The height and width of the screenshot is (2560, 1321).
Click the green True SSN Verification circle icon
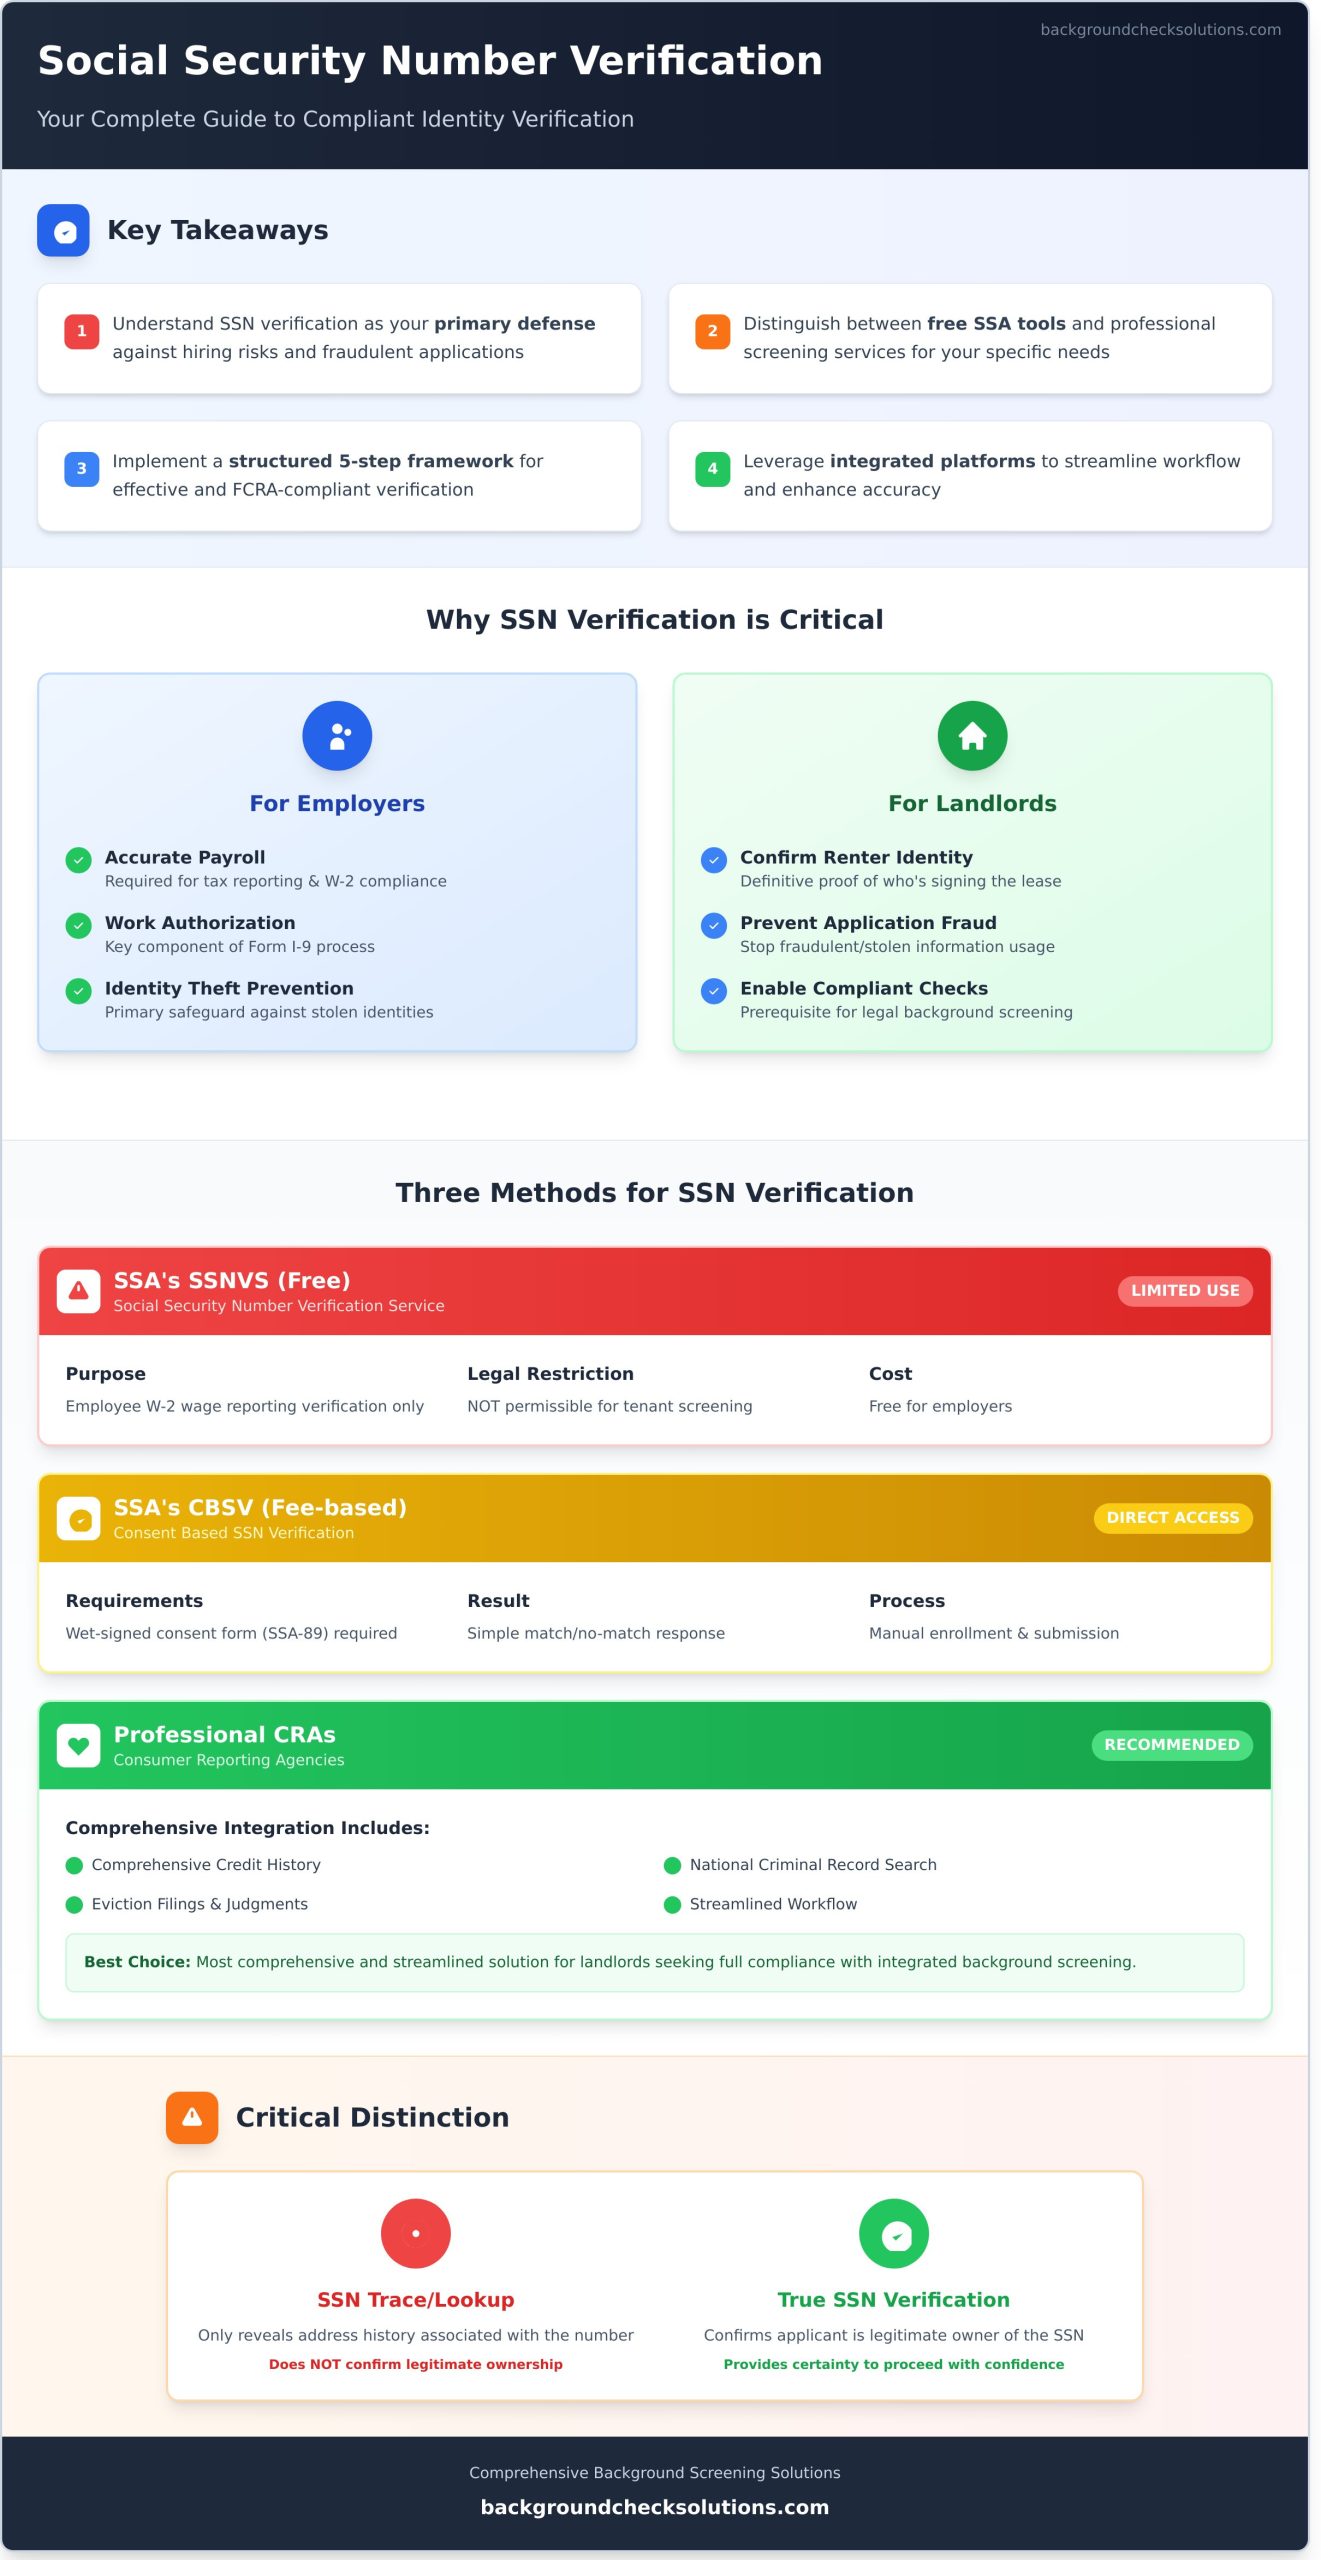894,2234
